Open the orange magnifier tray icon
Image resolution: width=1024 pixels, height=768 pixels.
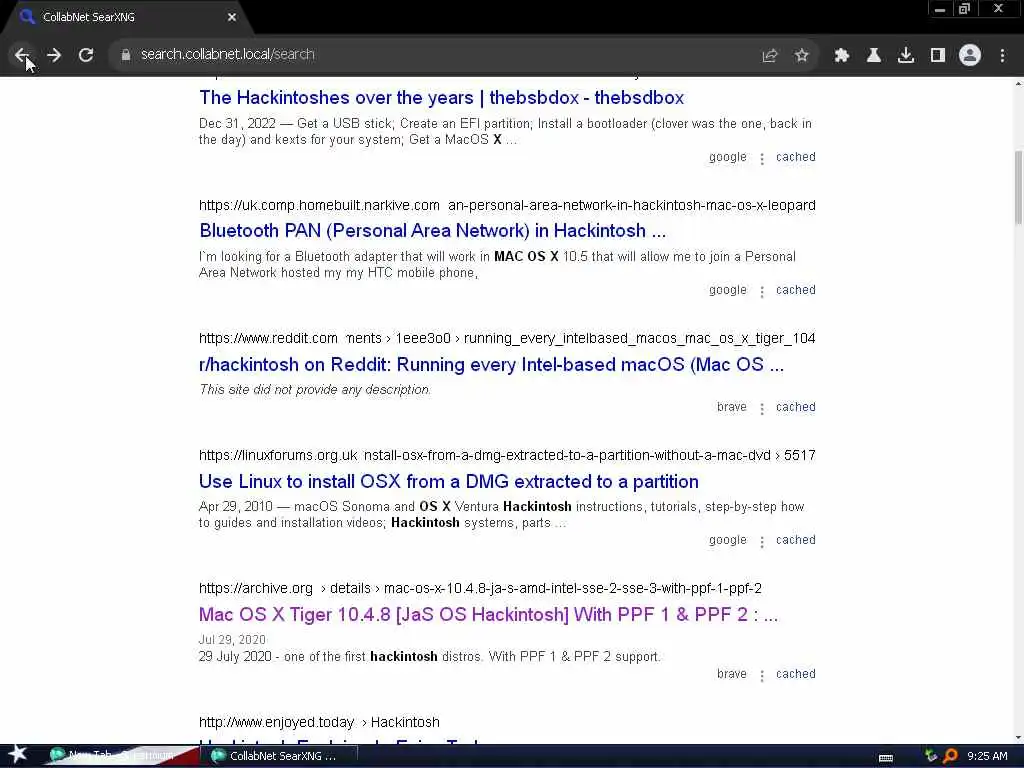(x=951, y=756)
